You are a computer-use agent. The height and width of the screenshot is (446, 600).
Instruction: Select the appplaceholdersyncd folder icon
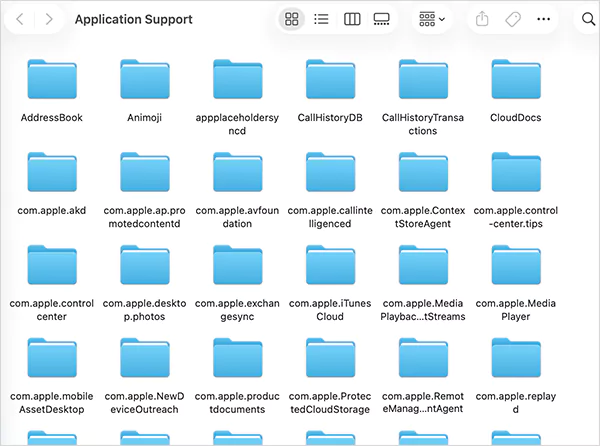tap(238, 79)
